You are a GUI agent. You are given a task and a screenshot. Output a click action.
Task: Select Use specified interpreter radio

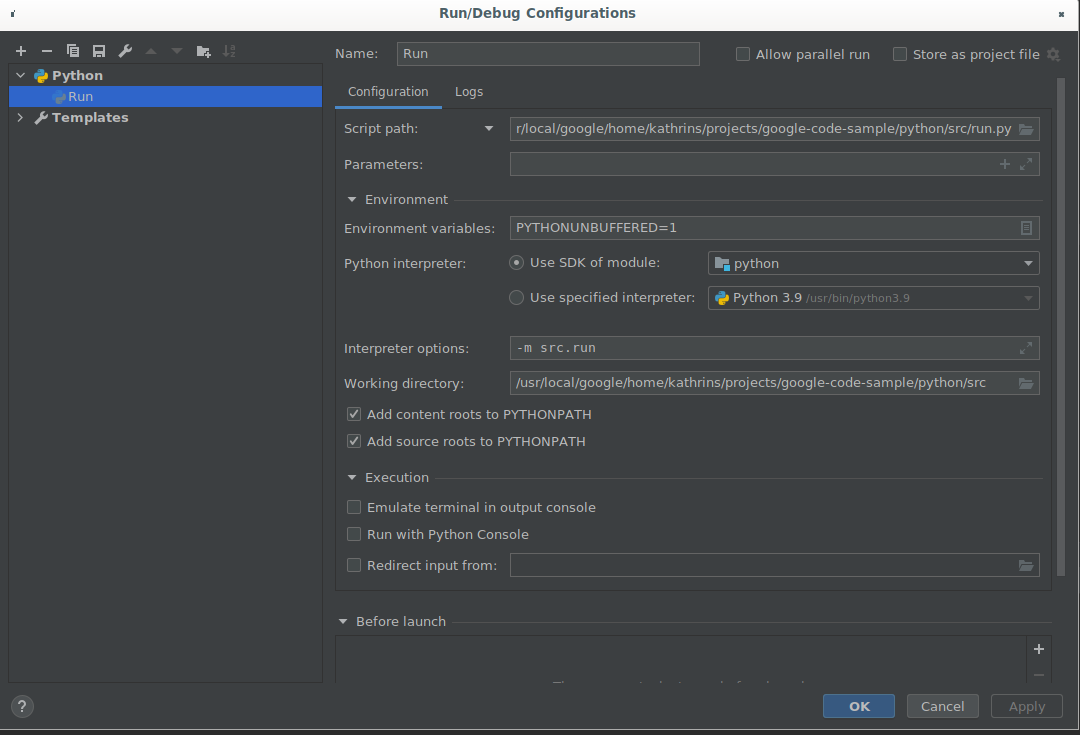516,298
